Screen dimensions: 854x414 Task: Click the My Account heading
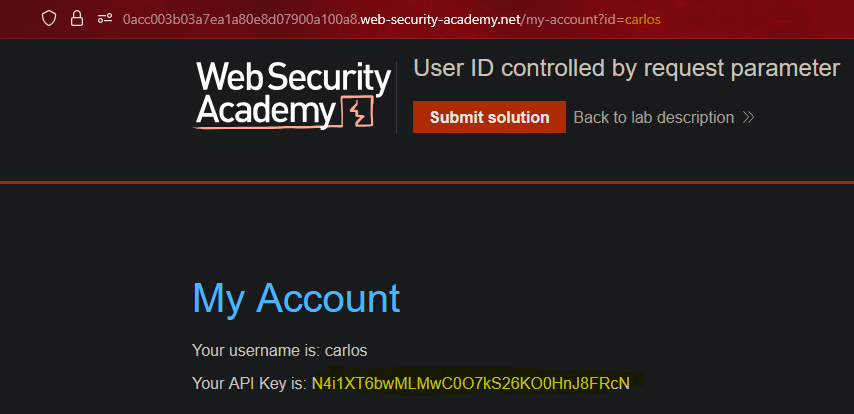[296, 298]
